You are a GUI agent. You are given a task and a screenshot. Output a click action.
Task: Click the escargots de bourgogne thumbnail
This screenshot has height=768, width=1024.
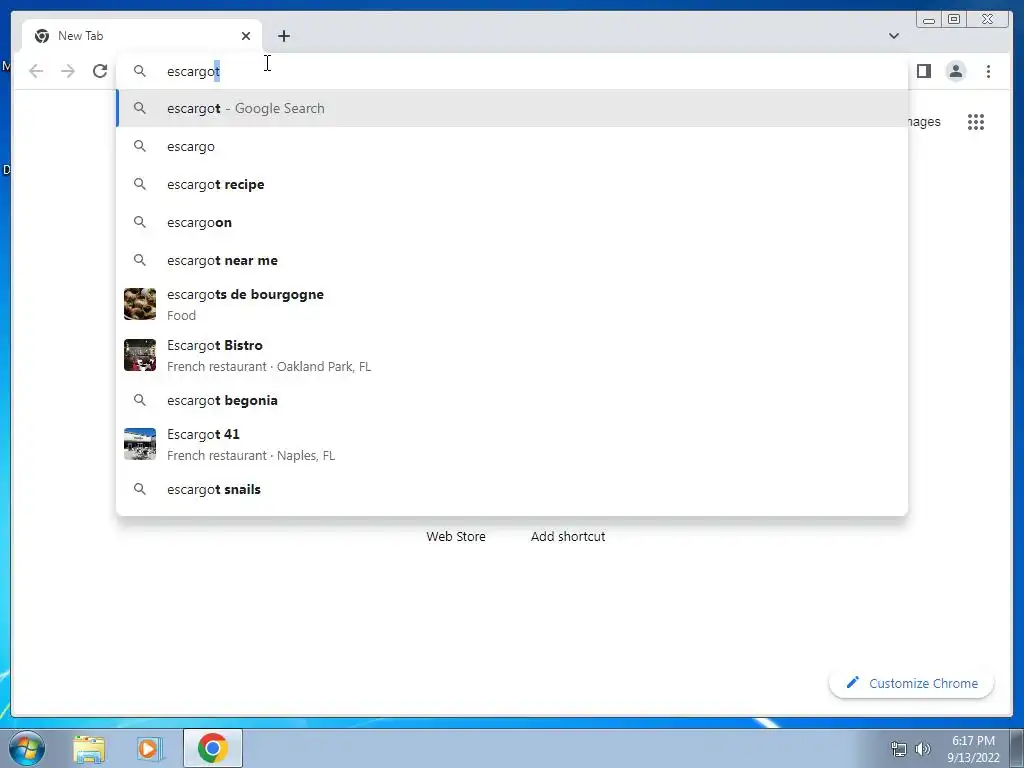(140, 304)
